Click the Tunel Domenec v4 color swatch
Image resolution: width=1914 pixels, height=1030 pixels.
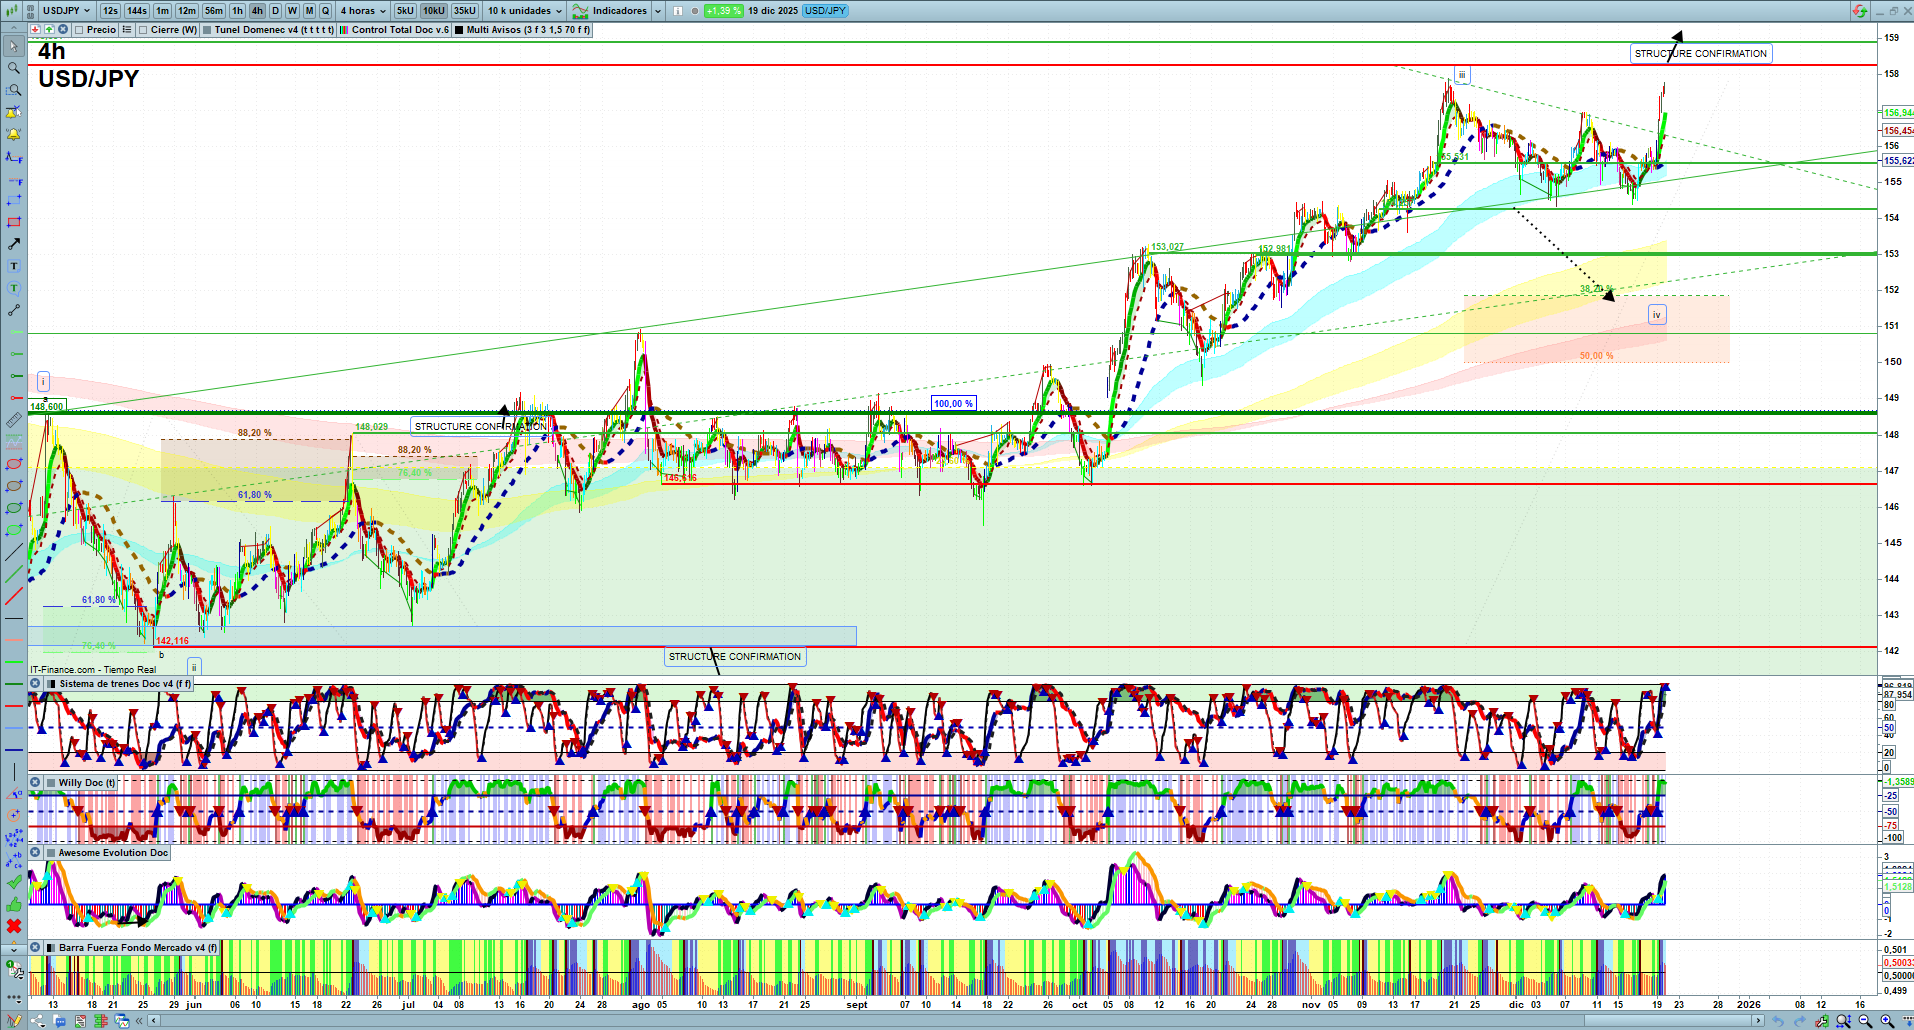coord(207,30)
